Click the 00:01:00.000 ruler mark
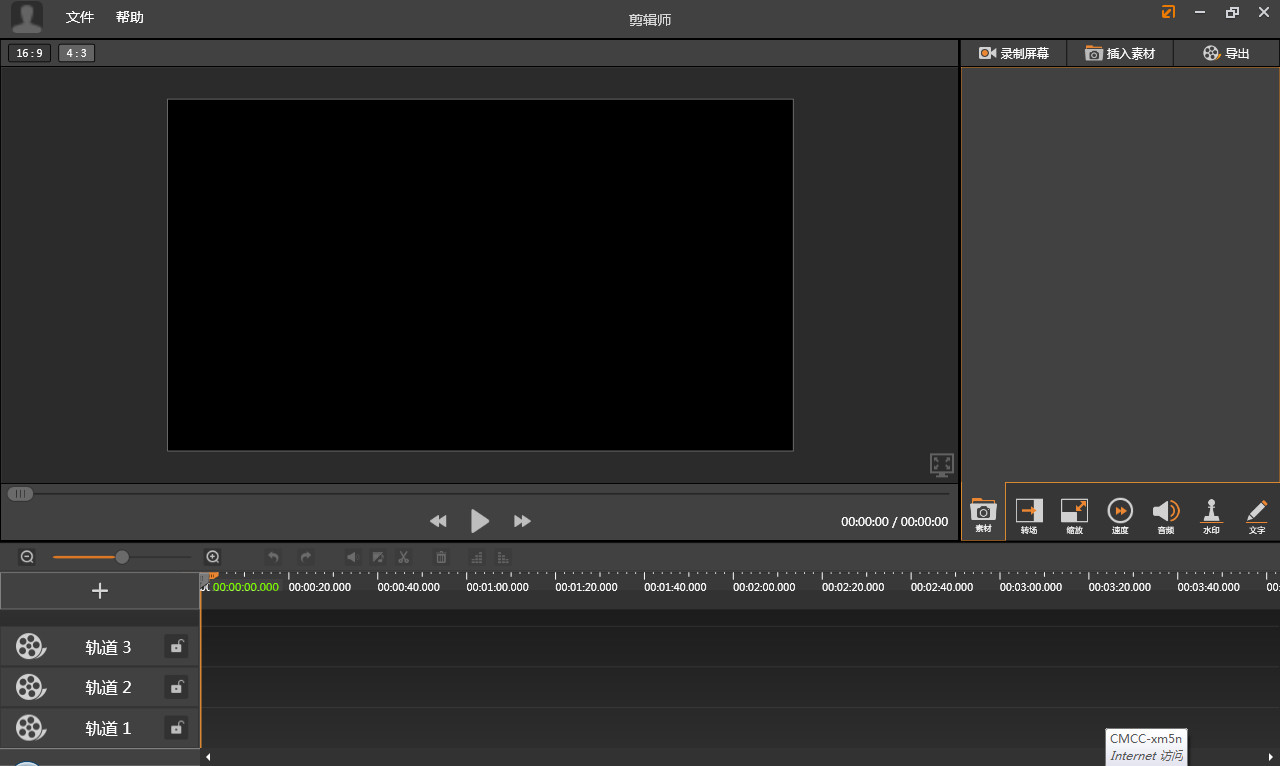Image resolution: width=1280 pixels, height=766 pixels. [x=497, y=587]
